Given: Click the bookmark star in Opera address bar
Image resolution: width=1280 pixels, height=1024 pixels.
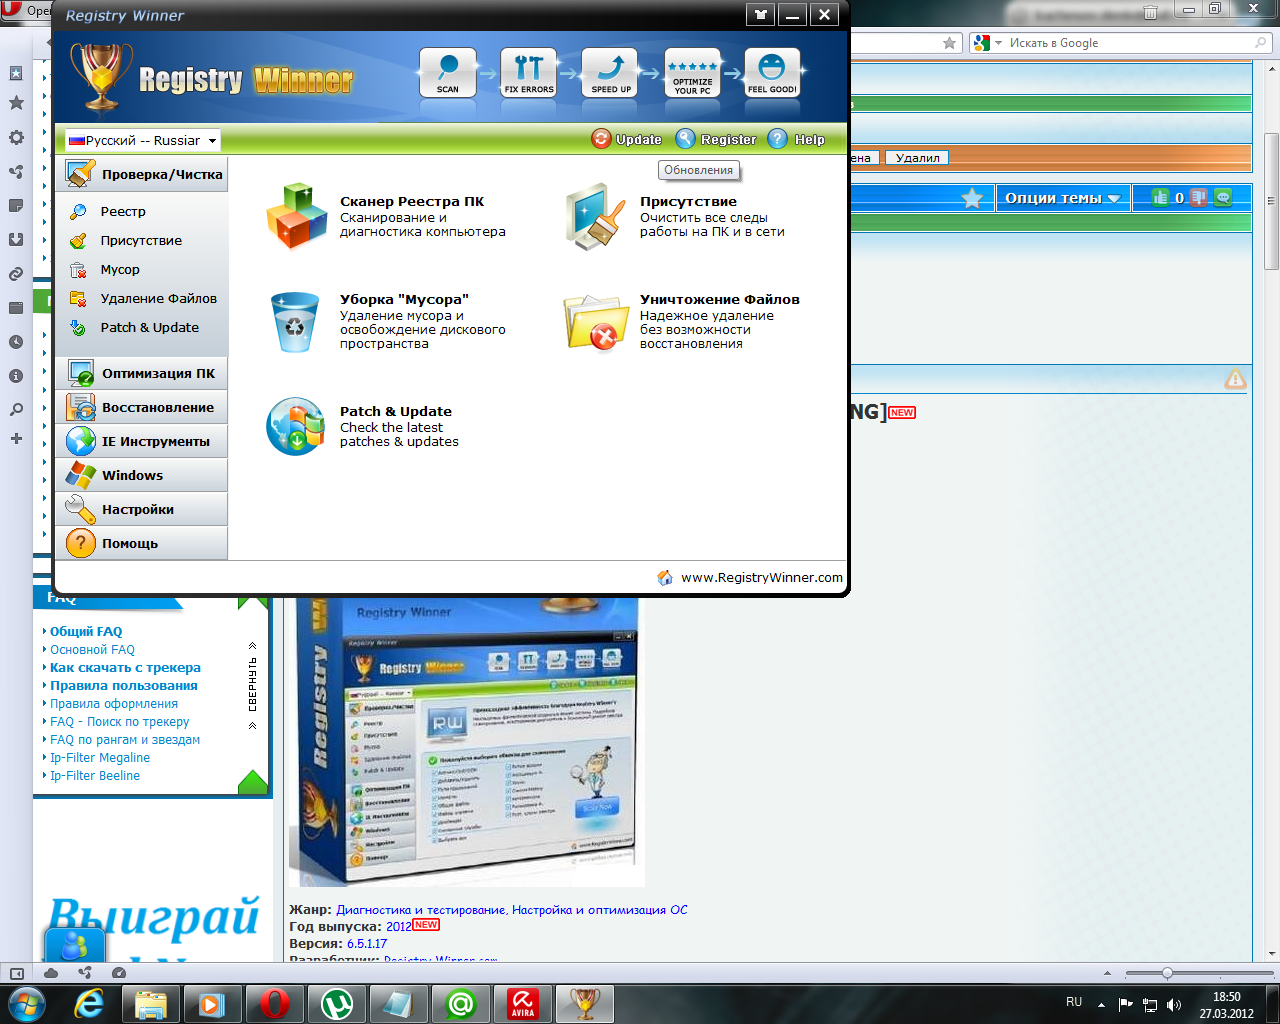Looking at the screenshot, I should tap(949, 43).
